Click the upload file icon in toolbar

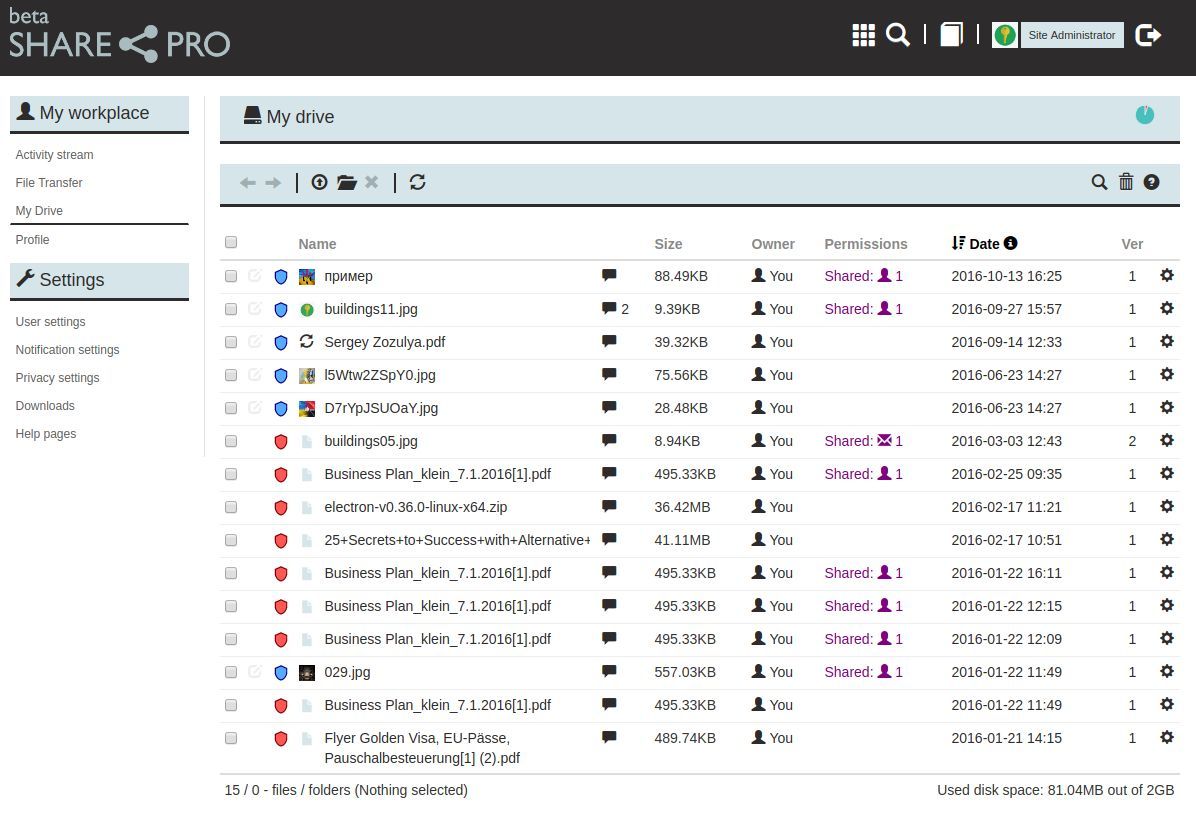(319, 182)
